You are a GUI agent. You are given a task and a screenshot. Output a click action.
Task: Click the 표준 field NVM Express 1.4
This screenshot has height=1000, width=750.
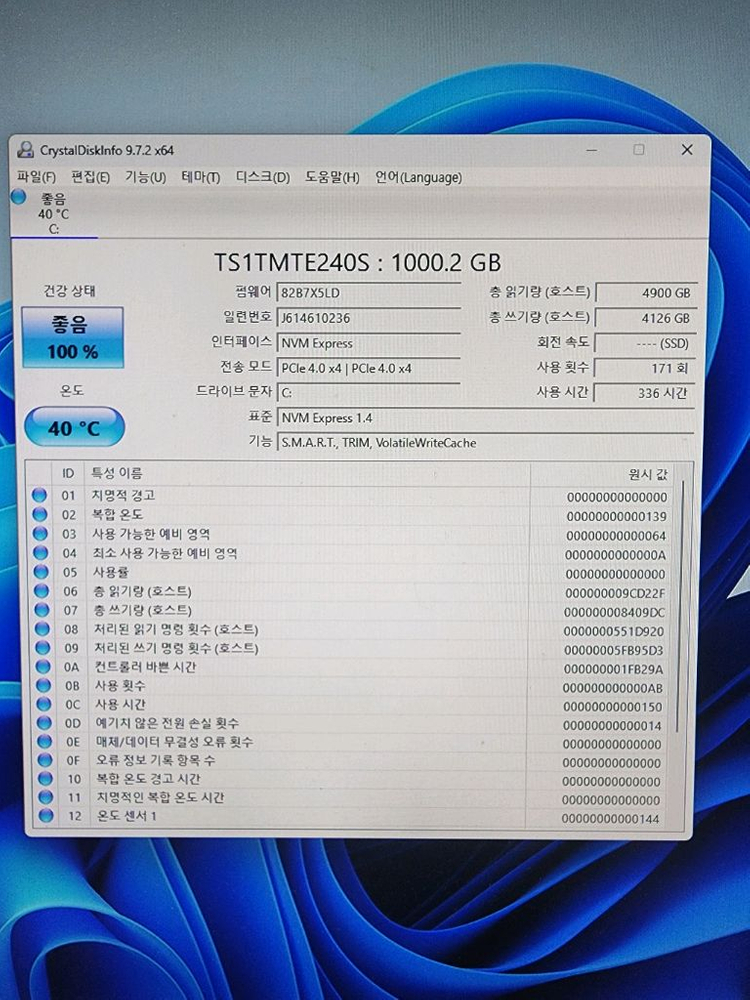(486, 418)
